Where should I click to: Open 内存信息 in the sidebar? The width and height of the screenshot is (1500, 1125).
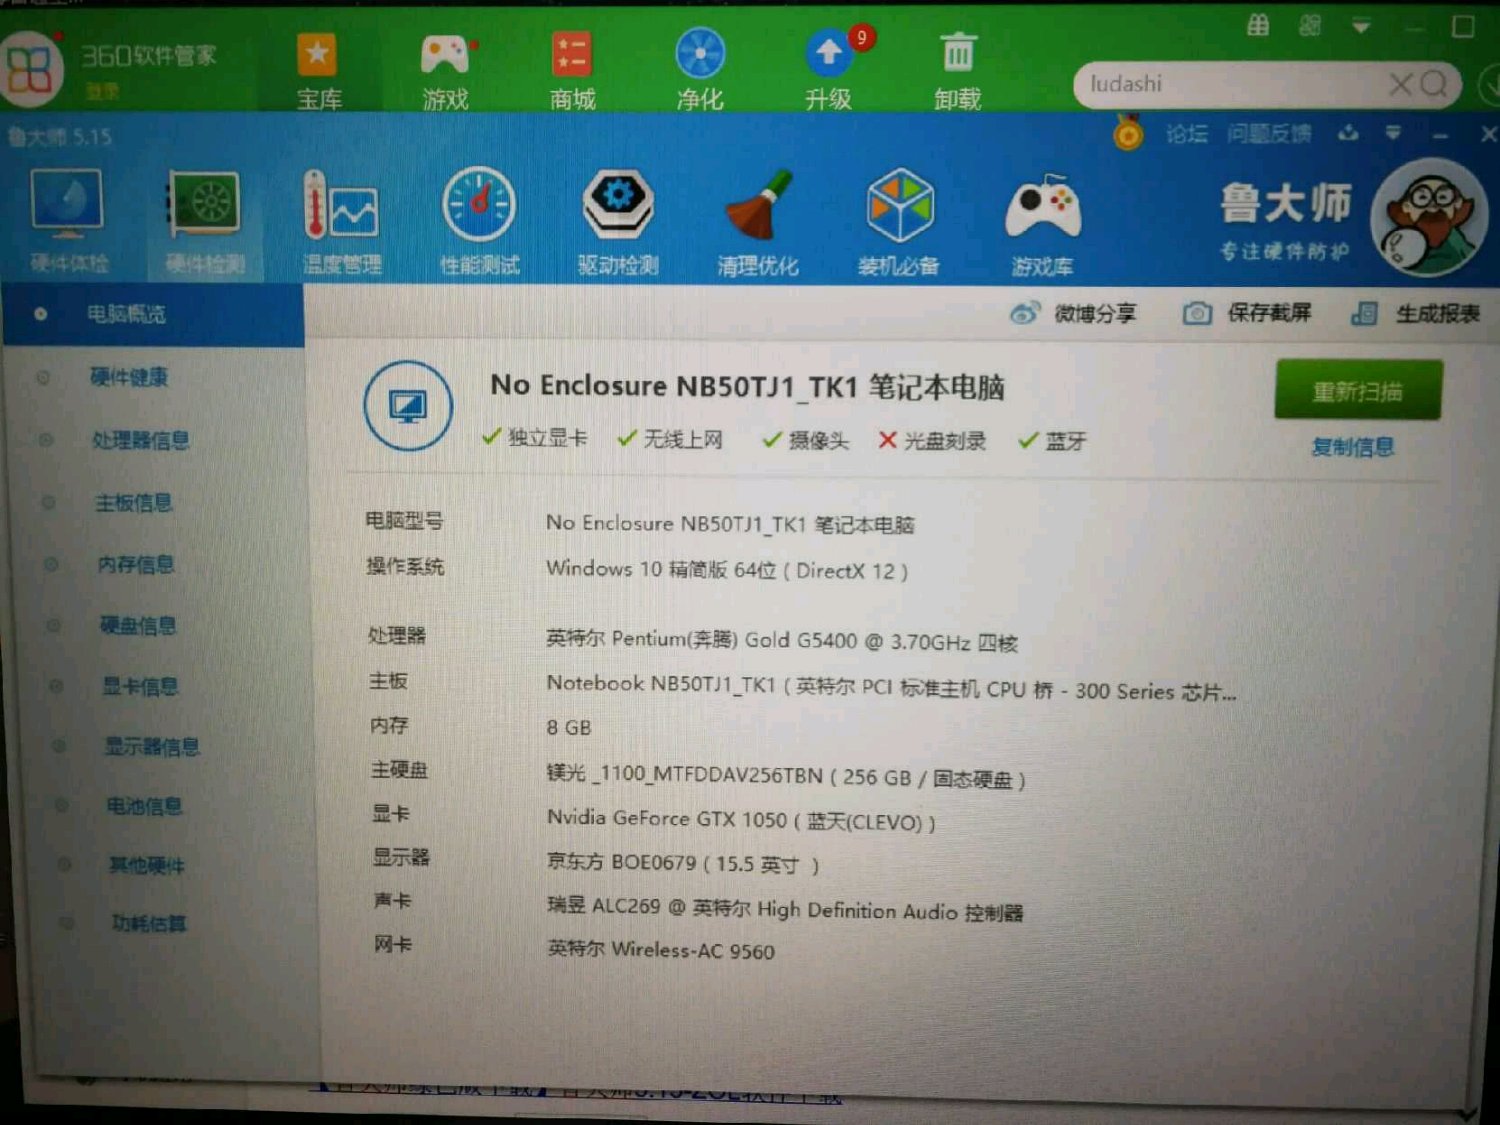[136, 564]
